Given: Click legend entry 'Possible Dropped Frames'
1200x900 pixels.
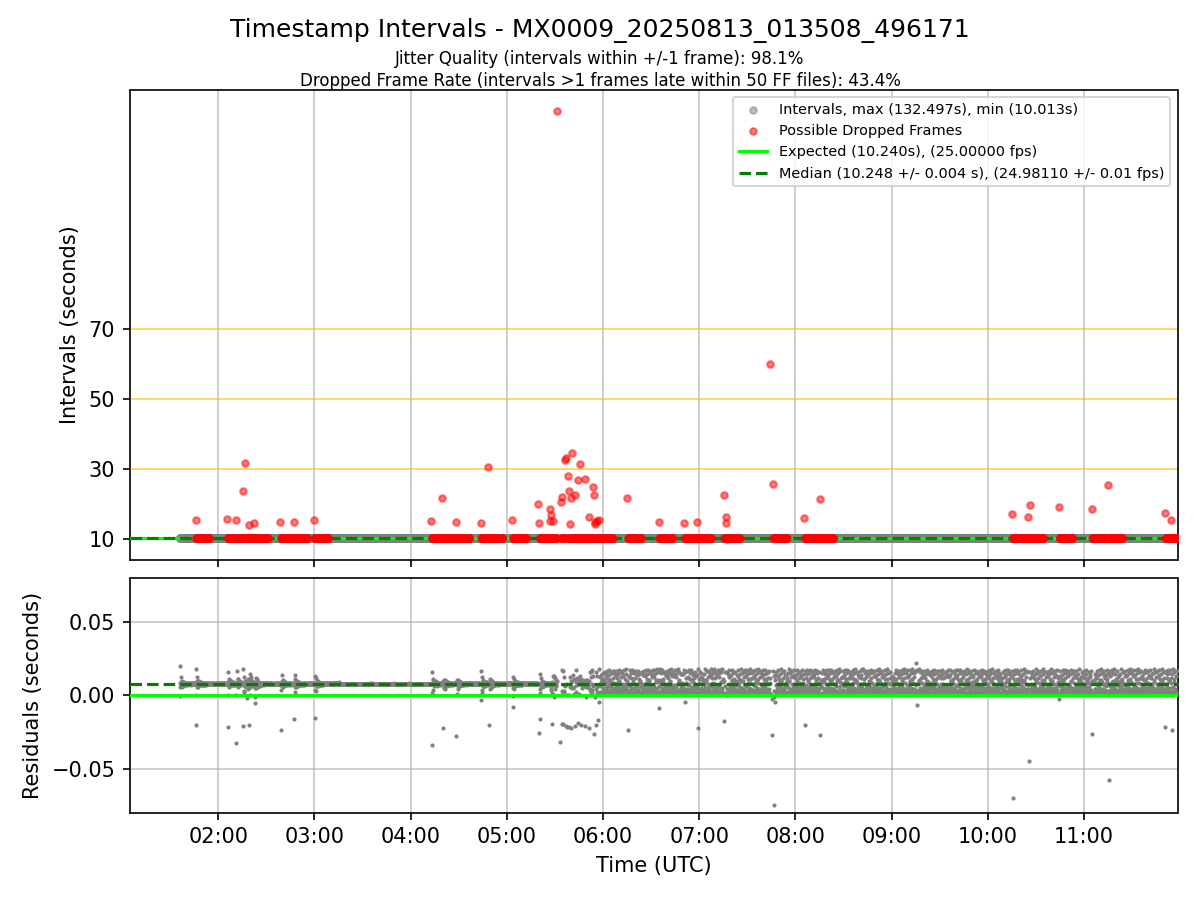Looking at the screenshot, I should 870,130.
